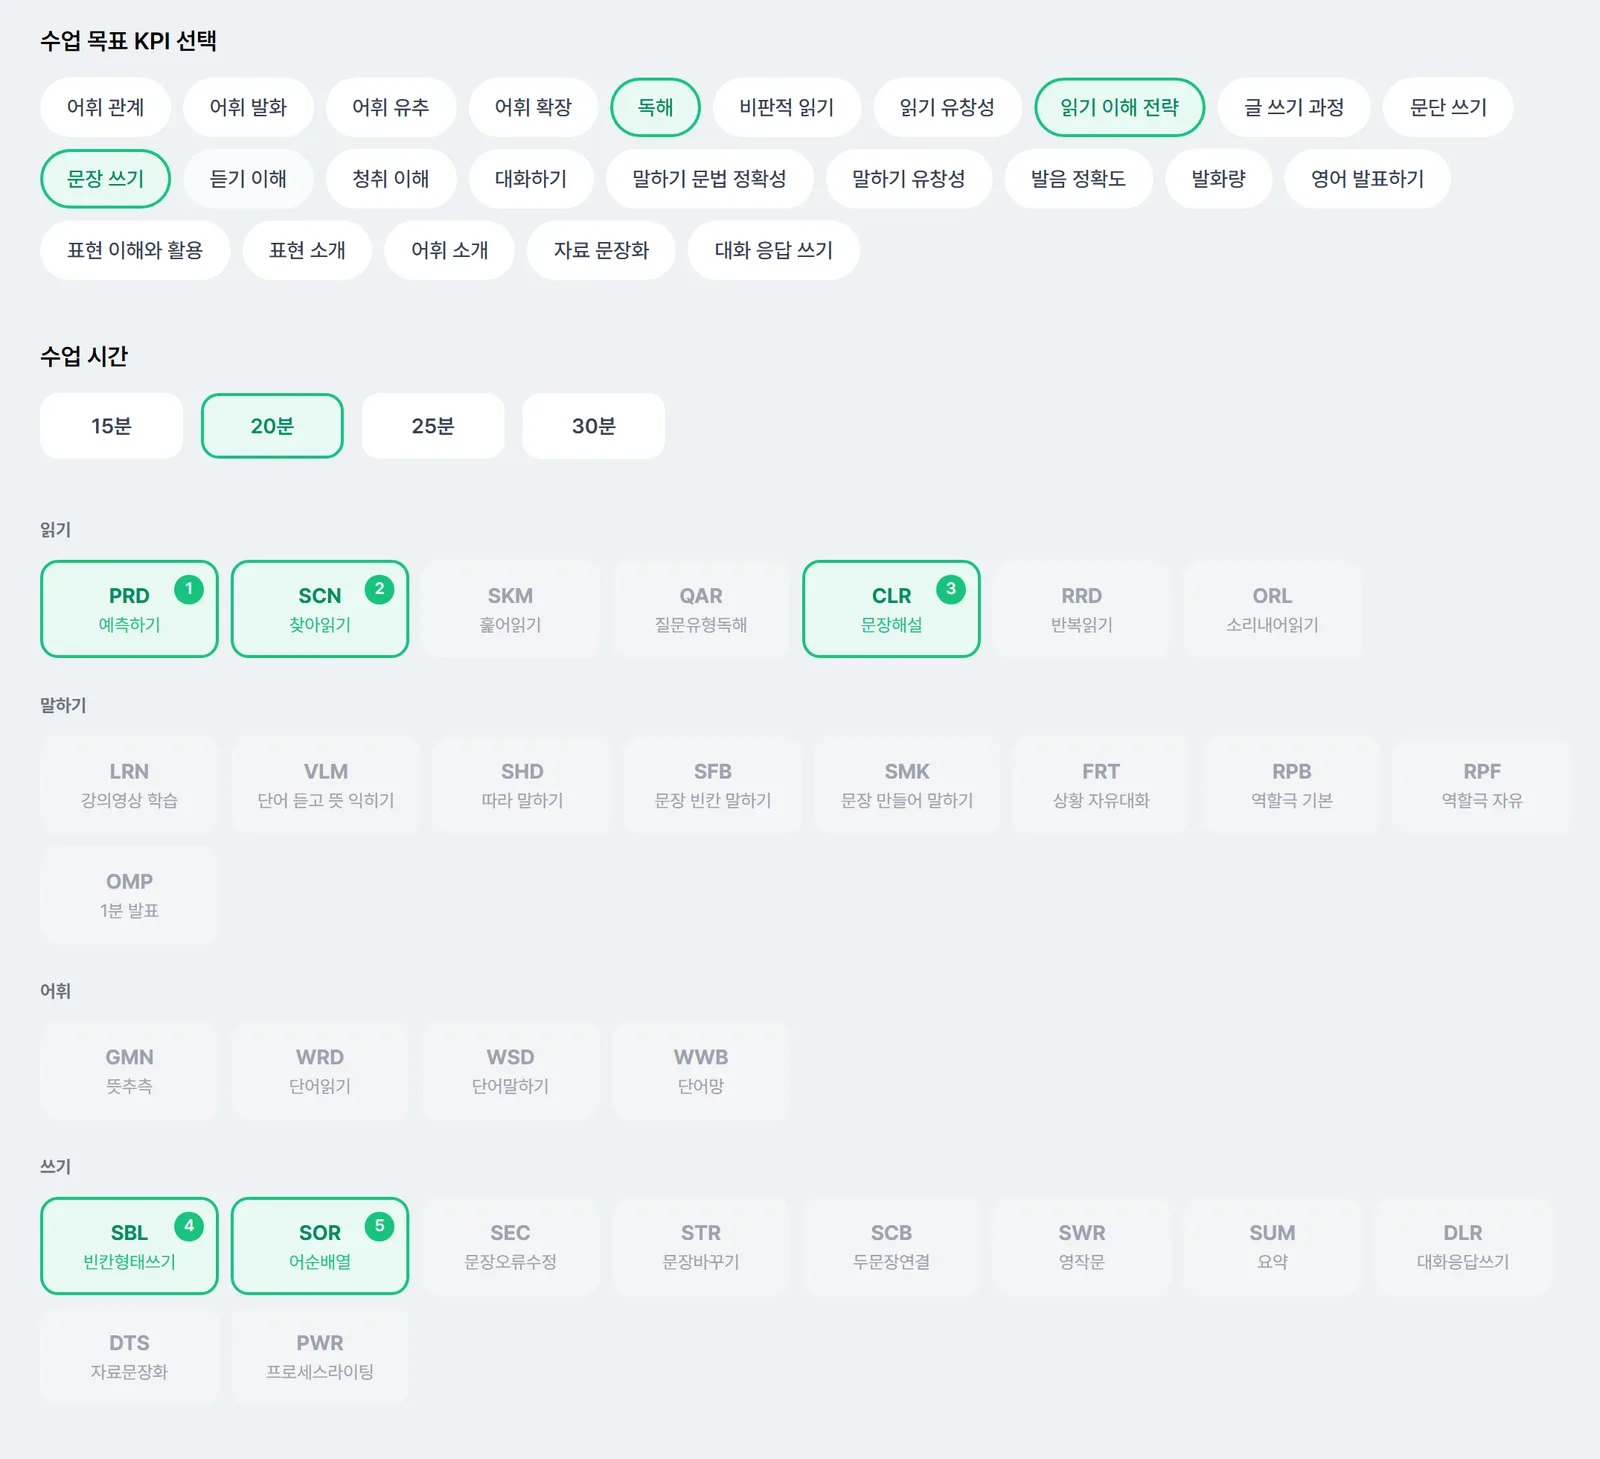Add the RRD 반복읽기 activity
This screenshot has height=1459, width=1600.
(x=1082, y=609)
